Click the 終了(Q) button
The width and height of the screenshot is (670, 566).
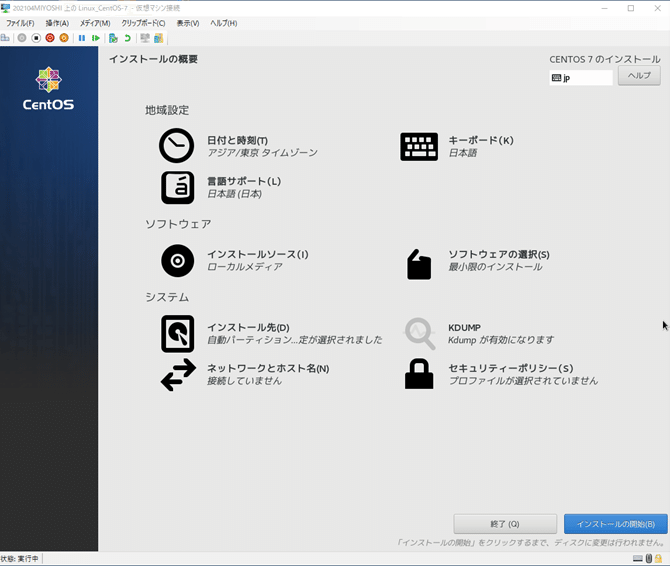tap(505, 524)
